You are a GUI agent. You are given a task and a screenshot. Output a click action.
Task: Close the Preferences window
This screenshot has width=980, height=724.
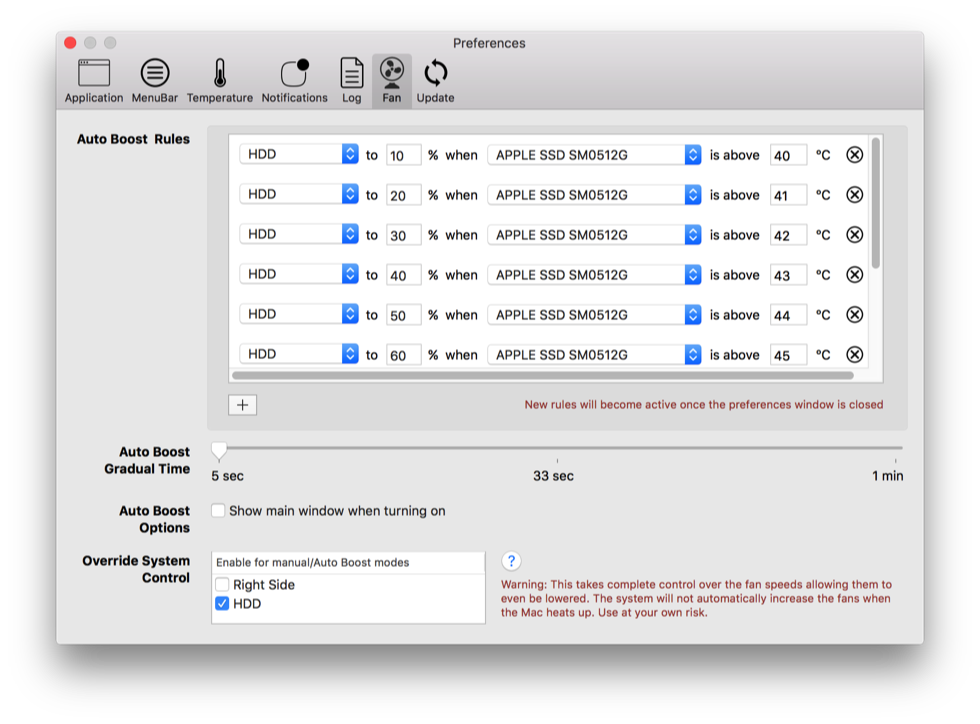pyautogui.click(x=70, y=43)
